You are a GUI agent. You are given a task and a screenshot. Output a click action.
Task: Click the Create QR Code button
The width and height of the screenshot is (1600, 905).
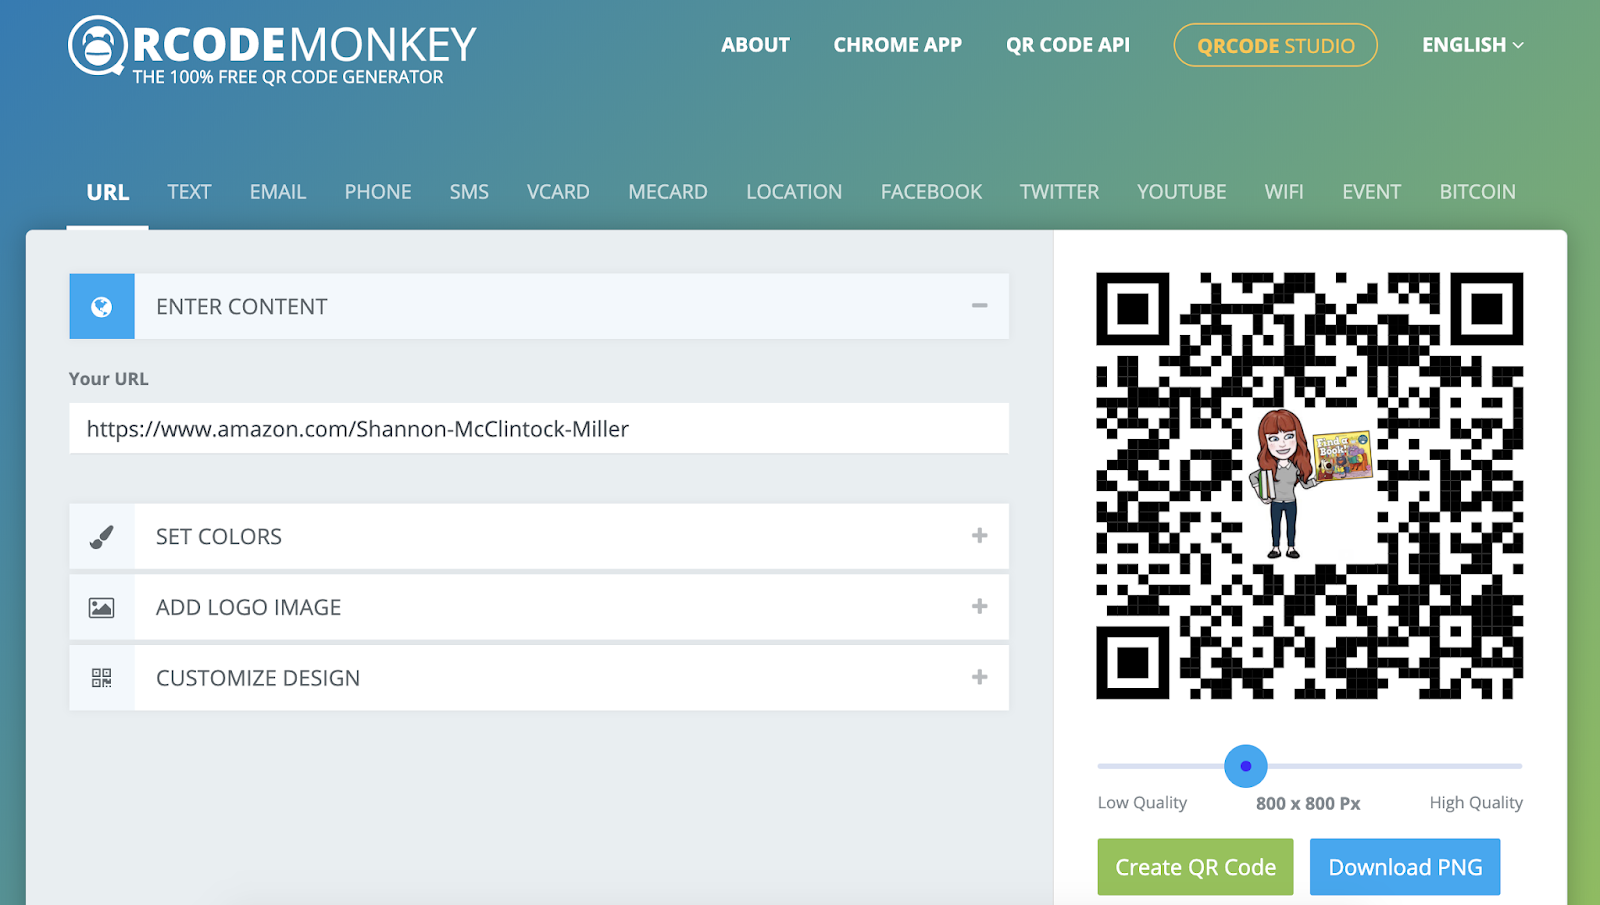(x=1194, y=866)
